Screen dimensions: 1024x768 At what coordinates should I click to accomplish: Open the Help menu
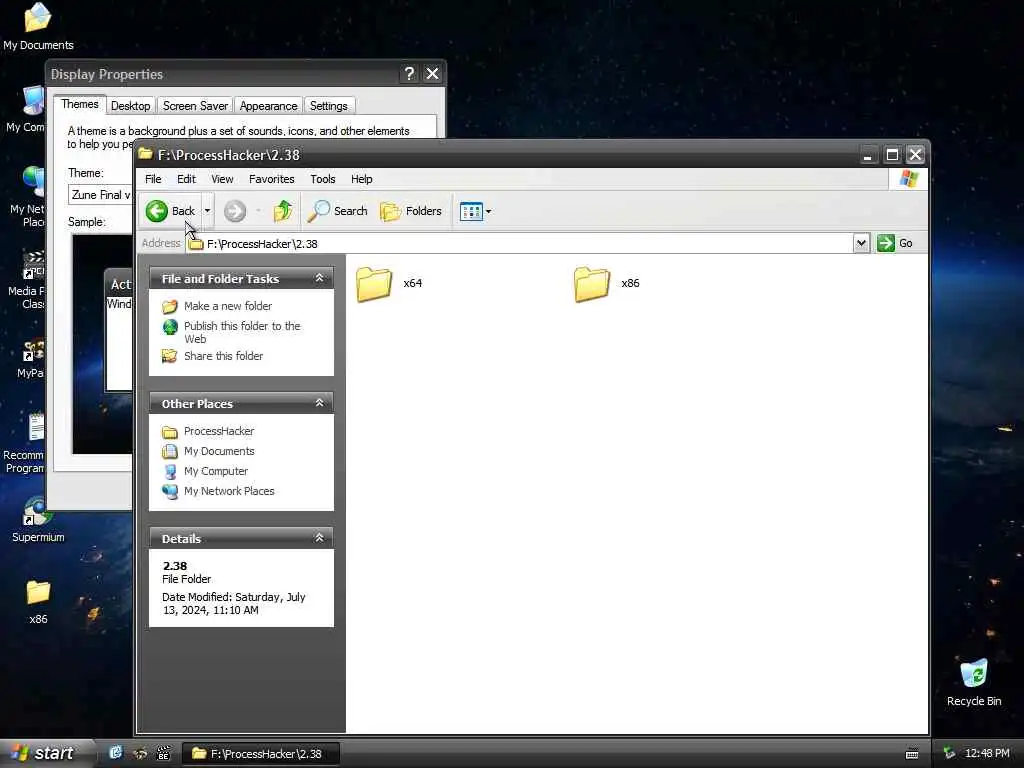[x=361, y=179]
